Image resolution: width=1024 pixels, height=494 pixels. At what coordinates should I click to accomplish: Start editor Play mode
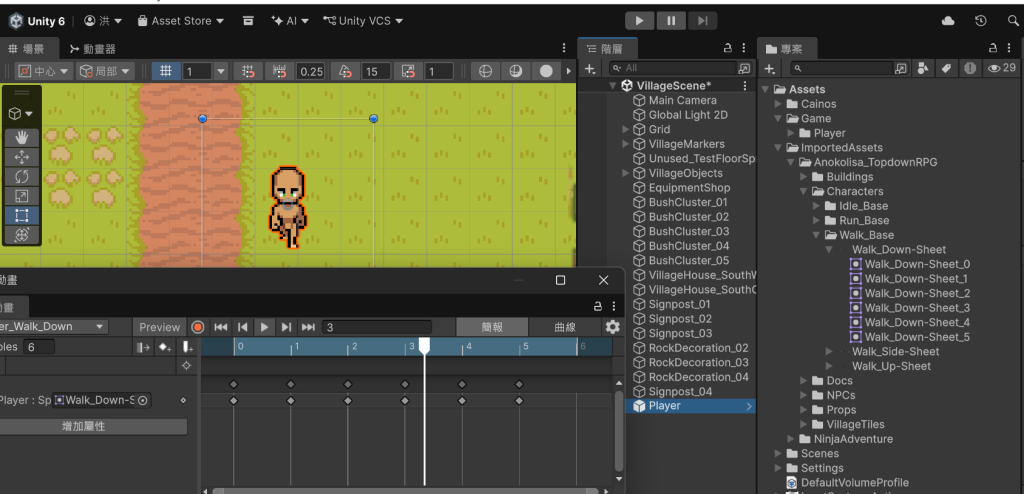pos(639,21)
